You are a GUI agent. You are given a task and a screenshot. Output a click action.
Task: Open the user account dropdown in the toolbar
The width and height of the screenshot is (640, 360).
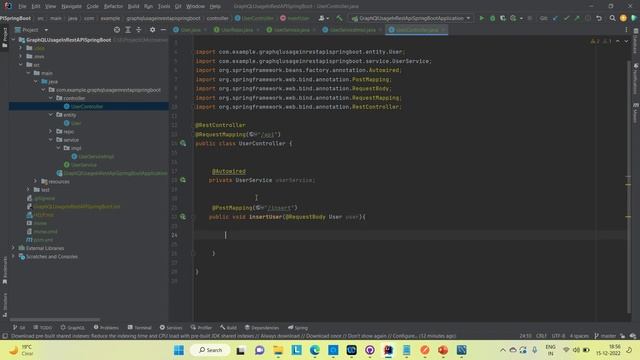(324, 18)
